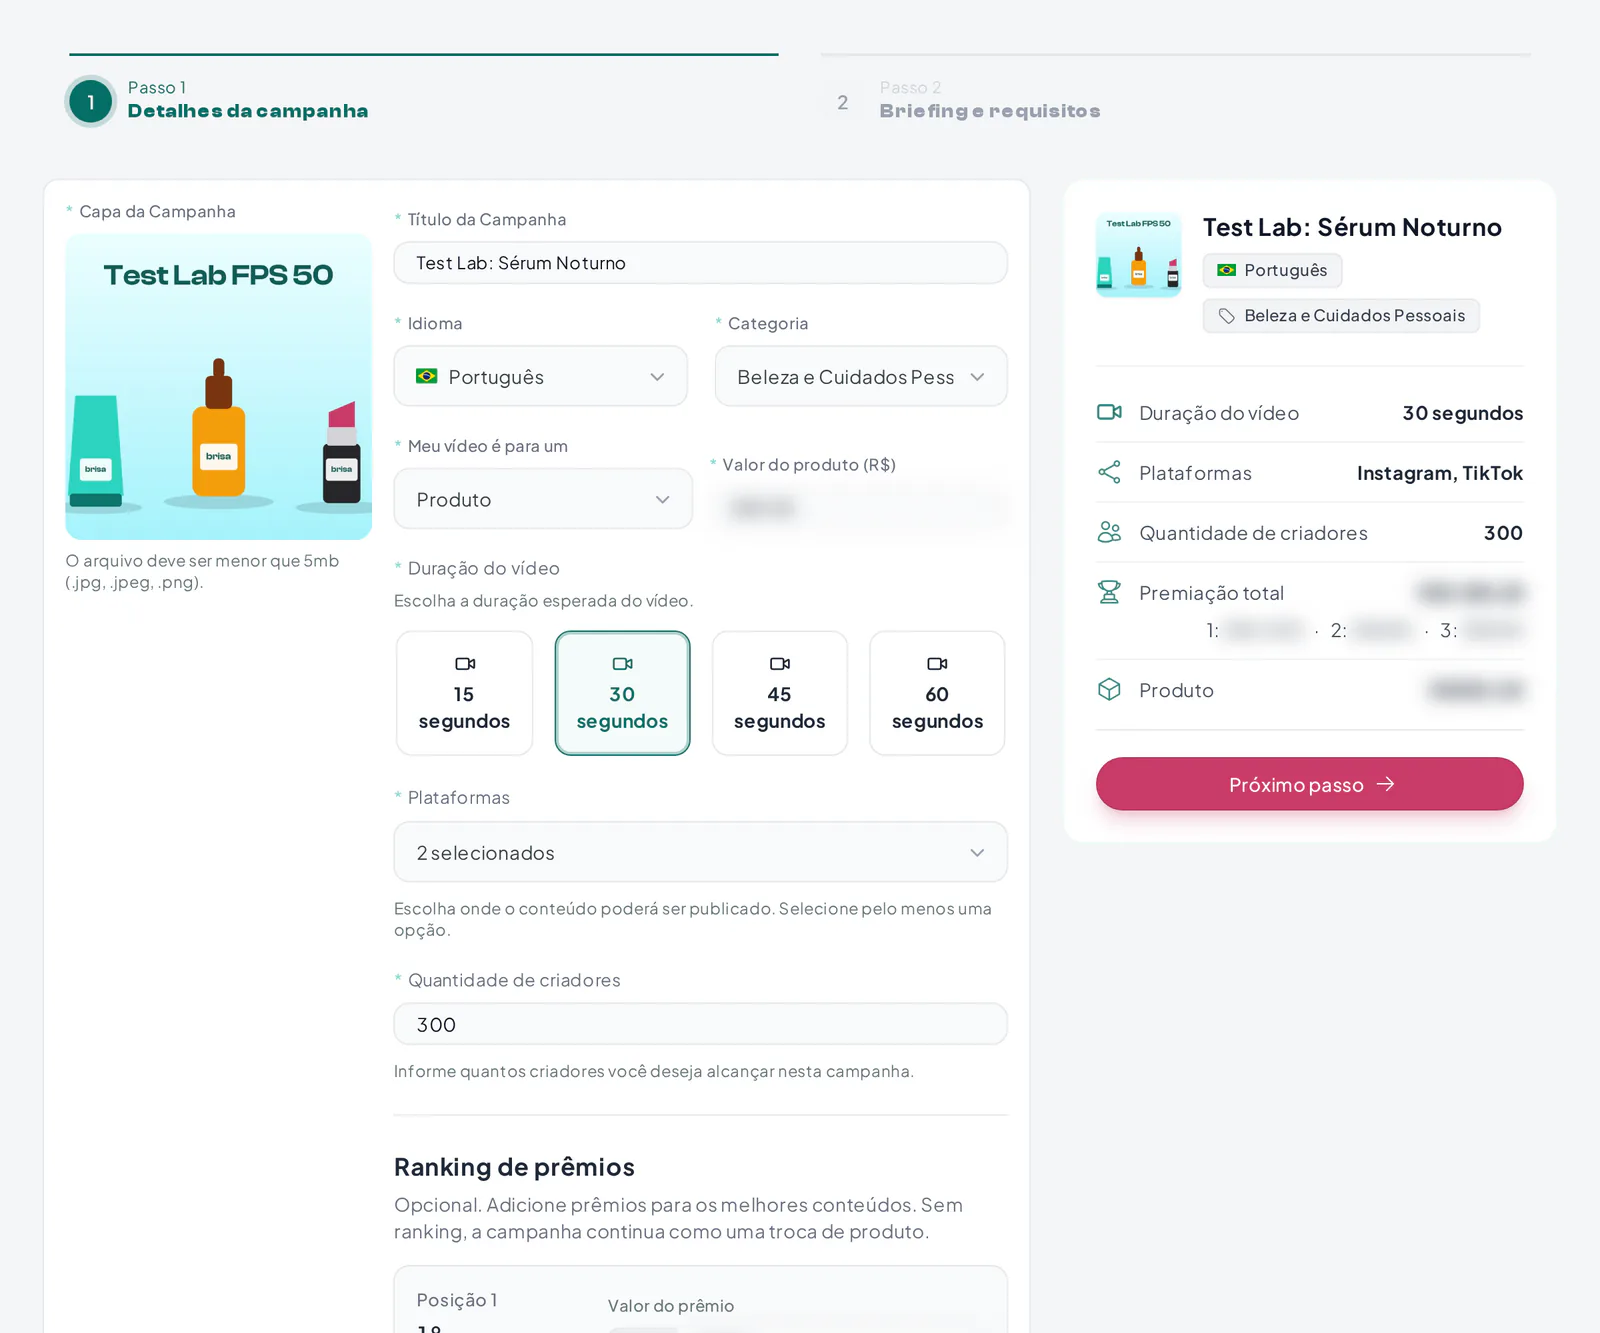Click the Quantidade de criadores input
Screen dimensions: 1600x1333
click(701, 1024)
